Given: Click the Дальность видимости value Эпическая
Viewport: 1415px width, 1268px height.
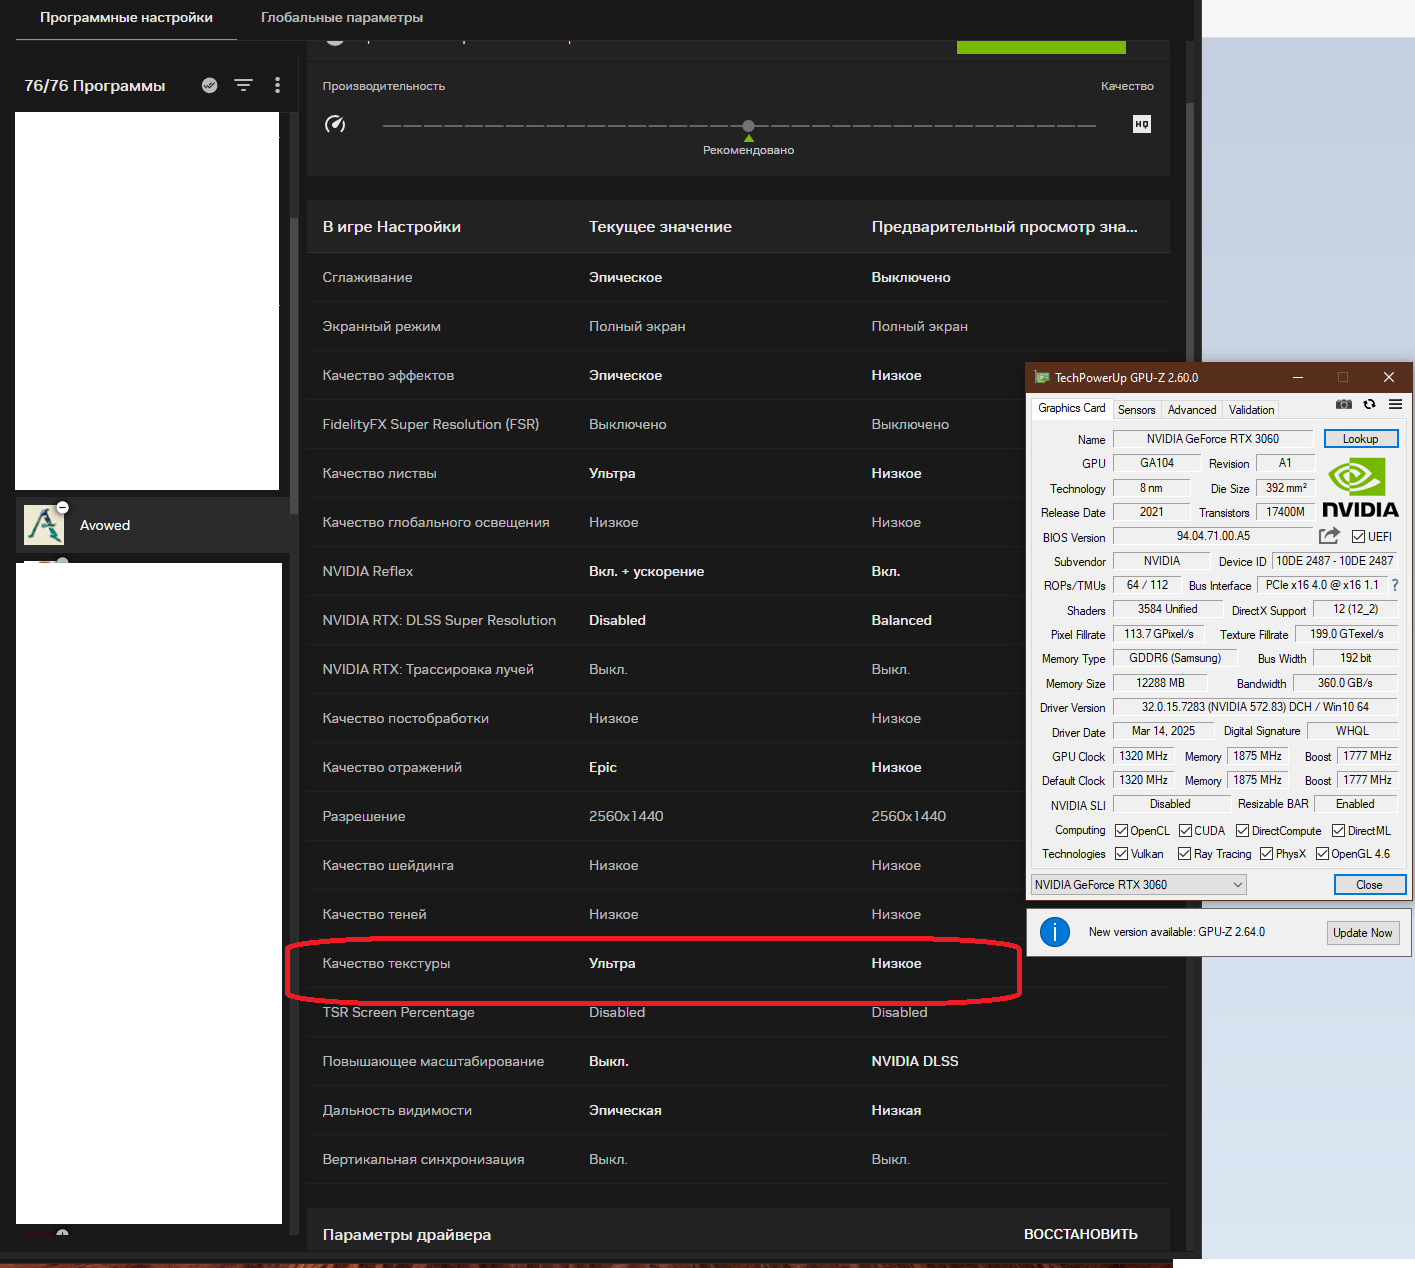Looking at the screenshot, I should [x=625, y=1110].
